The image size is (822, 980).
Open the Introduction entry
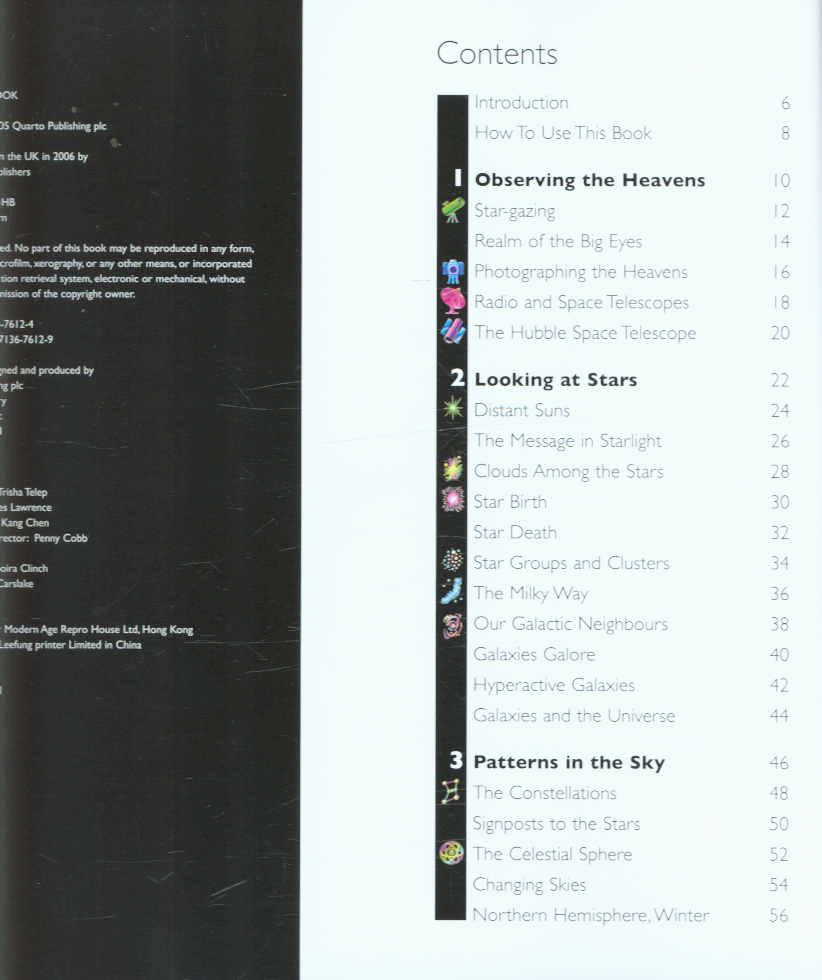[x=521, y=102]
